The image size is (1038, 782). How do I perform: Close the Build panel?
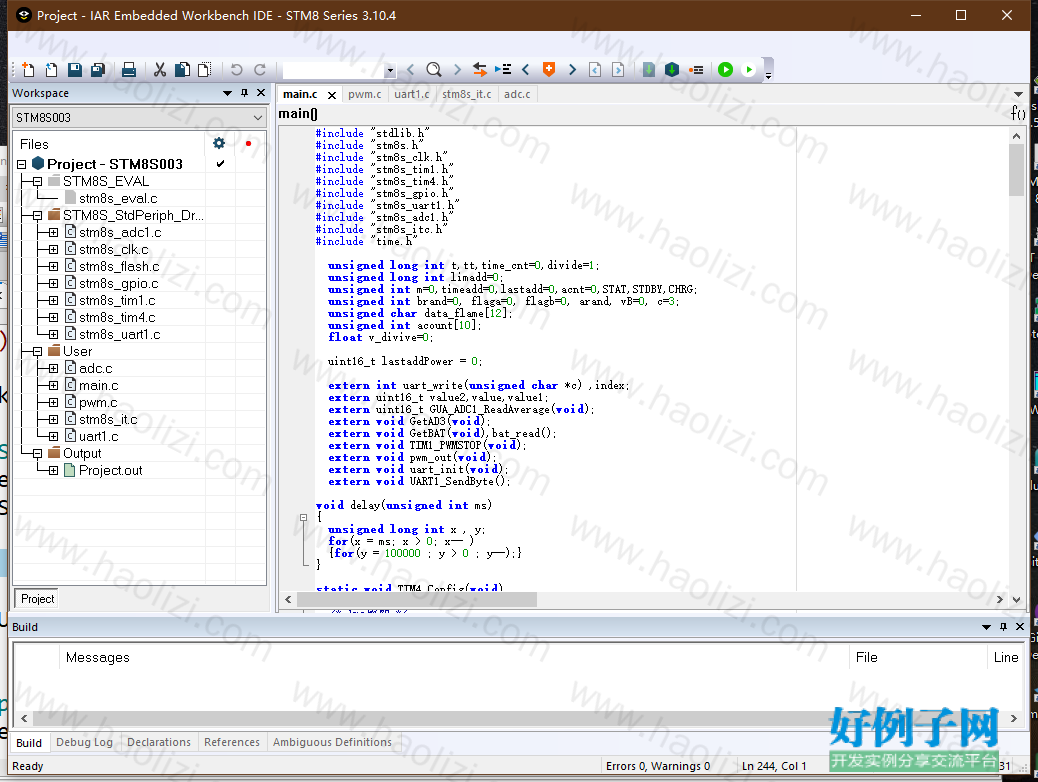(1019, 626)
